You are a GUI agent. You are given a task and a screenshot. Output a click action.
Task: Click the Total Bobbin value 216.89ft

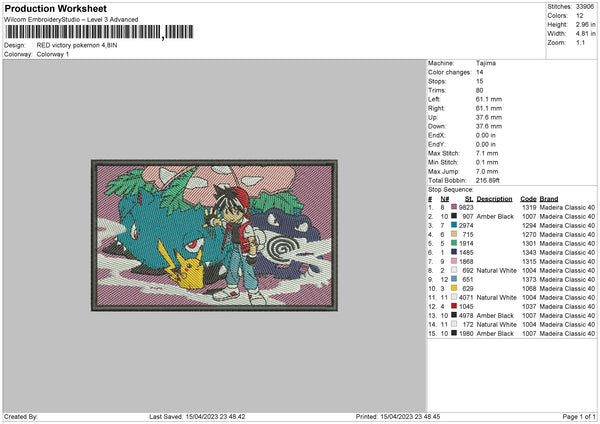coord(488,180)
